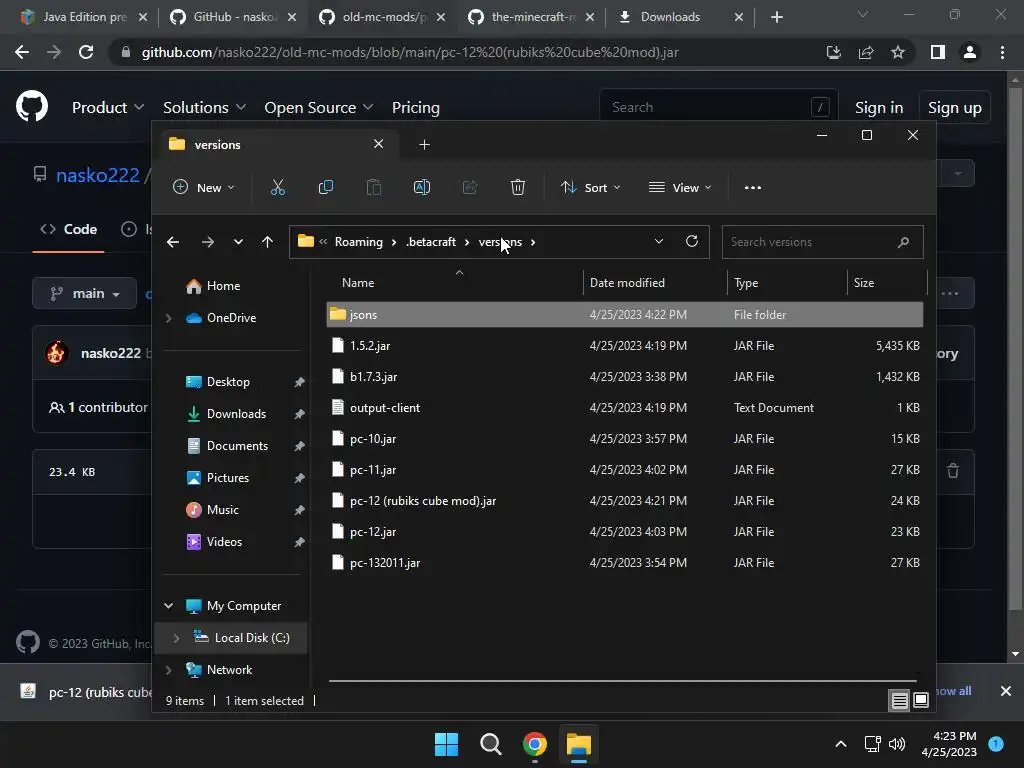Open Open Source menu on GitHub
Viewport: 1024px width, 768px height.
point(319,108)
